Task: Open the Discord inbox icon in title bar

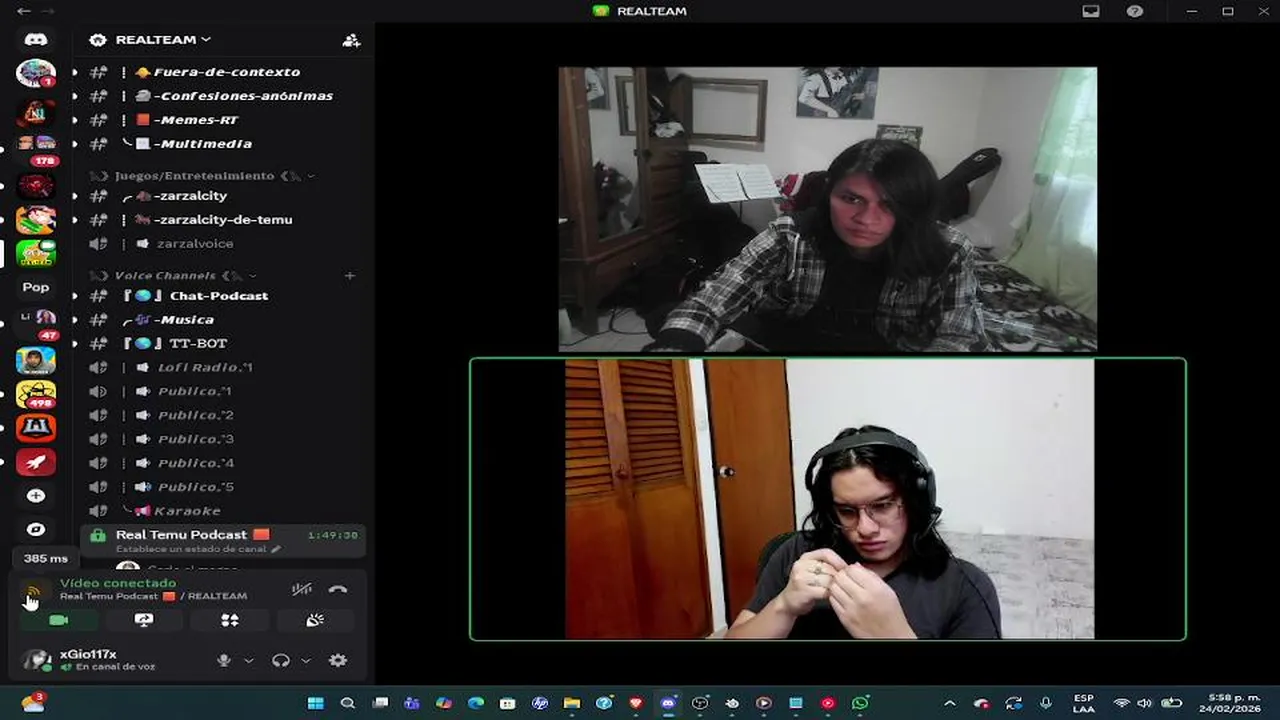Action: (x=1091, y=11)
